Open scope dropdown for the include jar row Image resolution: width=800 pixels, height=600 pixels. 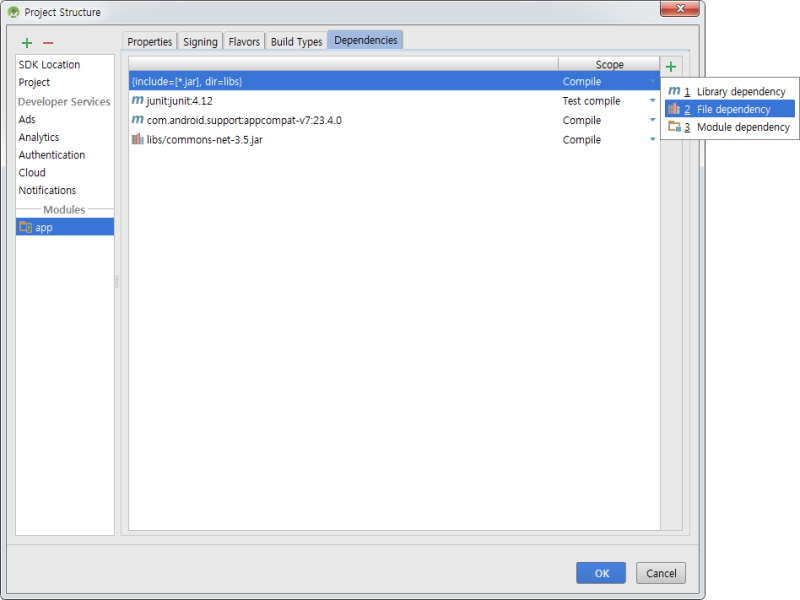coord(652,81)
